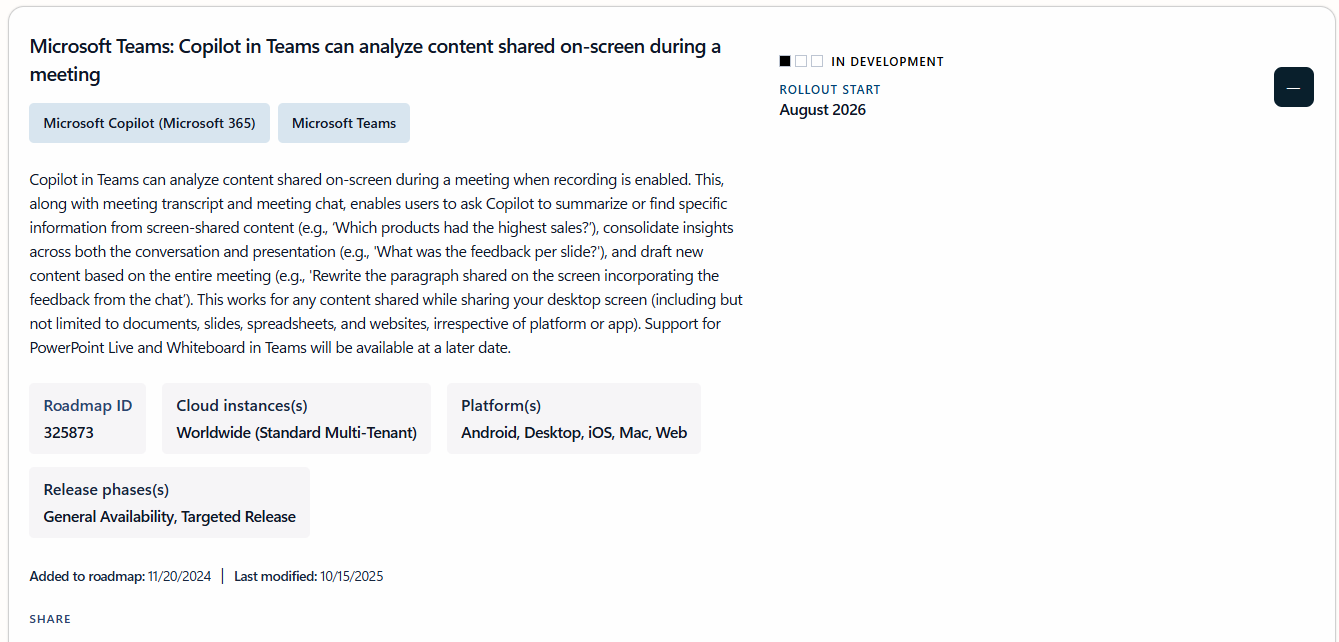Click the Added to roadmap date 11/20/2024
Screen dimensions: 1339x642
tap(179, 576)
